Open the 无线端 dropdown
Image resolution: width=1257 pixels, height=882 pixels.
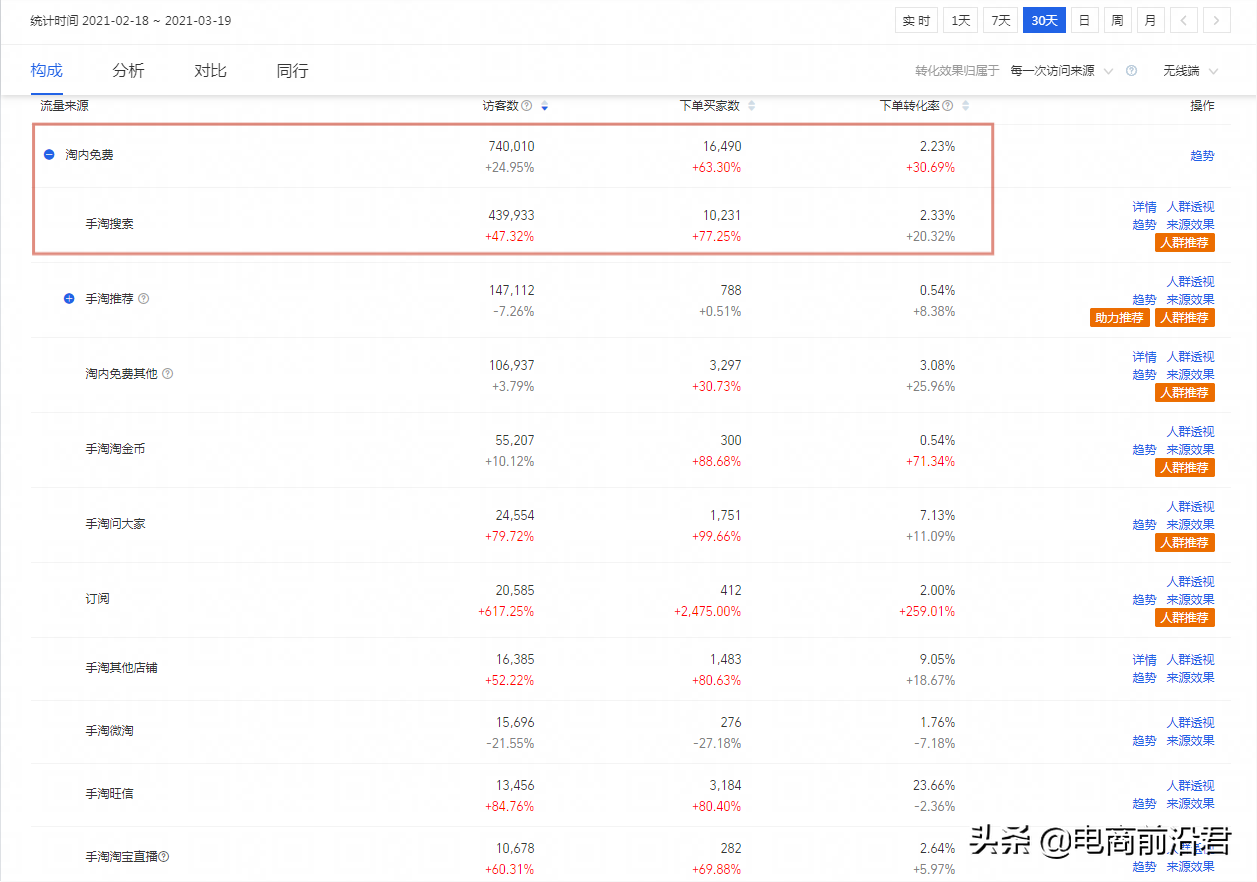coord(1188,70)
